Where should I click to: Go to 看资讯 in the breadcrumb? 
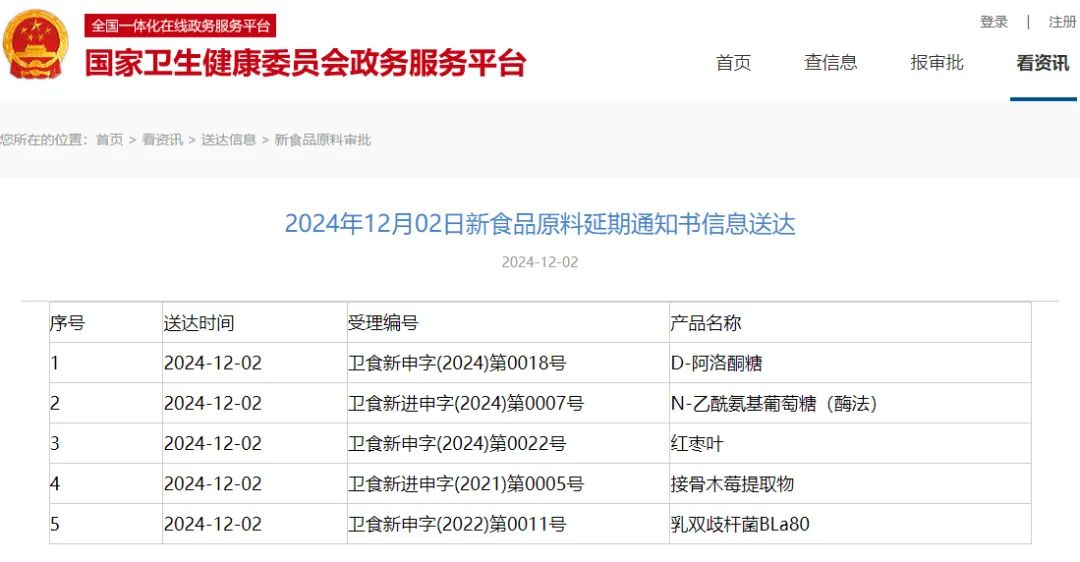click(163, 140)
